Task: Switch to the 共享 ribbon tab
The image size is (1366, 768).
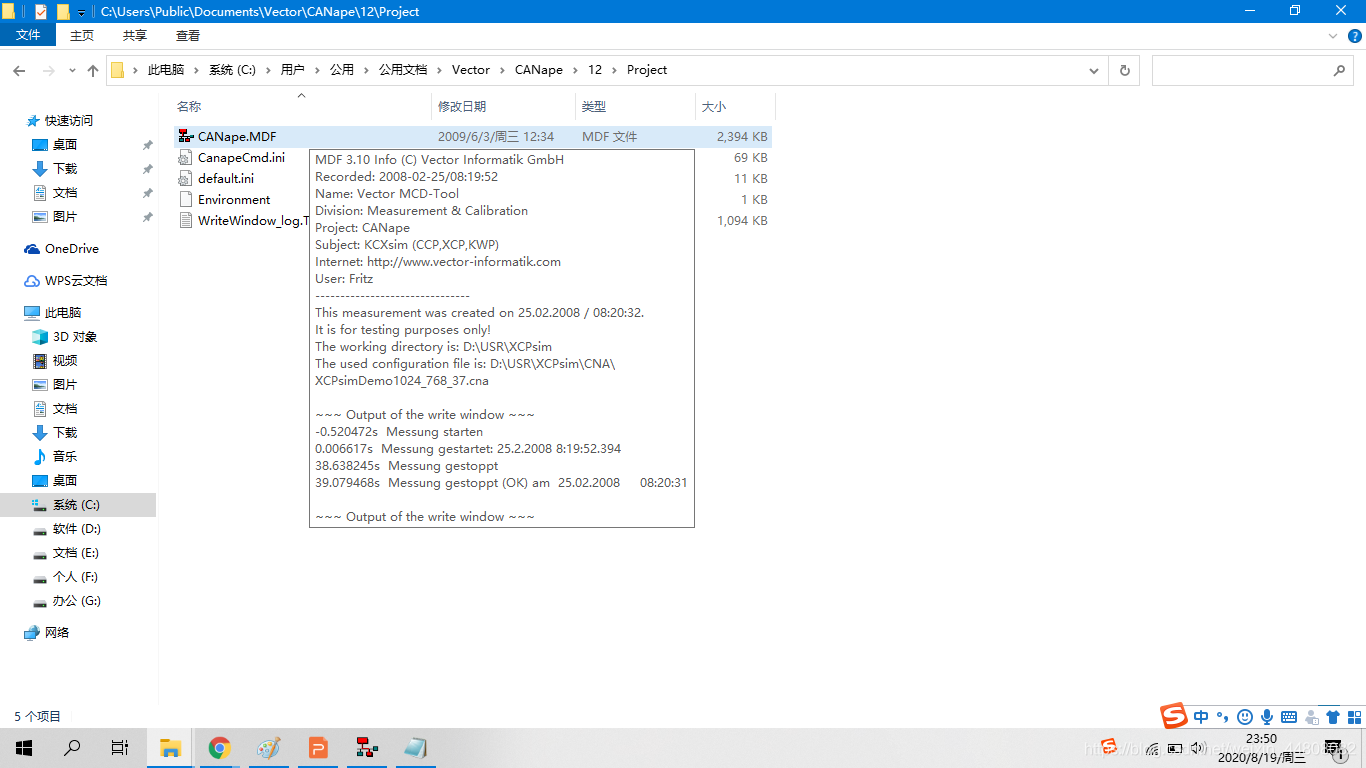Action: coord(135,35)
